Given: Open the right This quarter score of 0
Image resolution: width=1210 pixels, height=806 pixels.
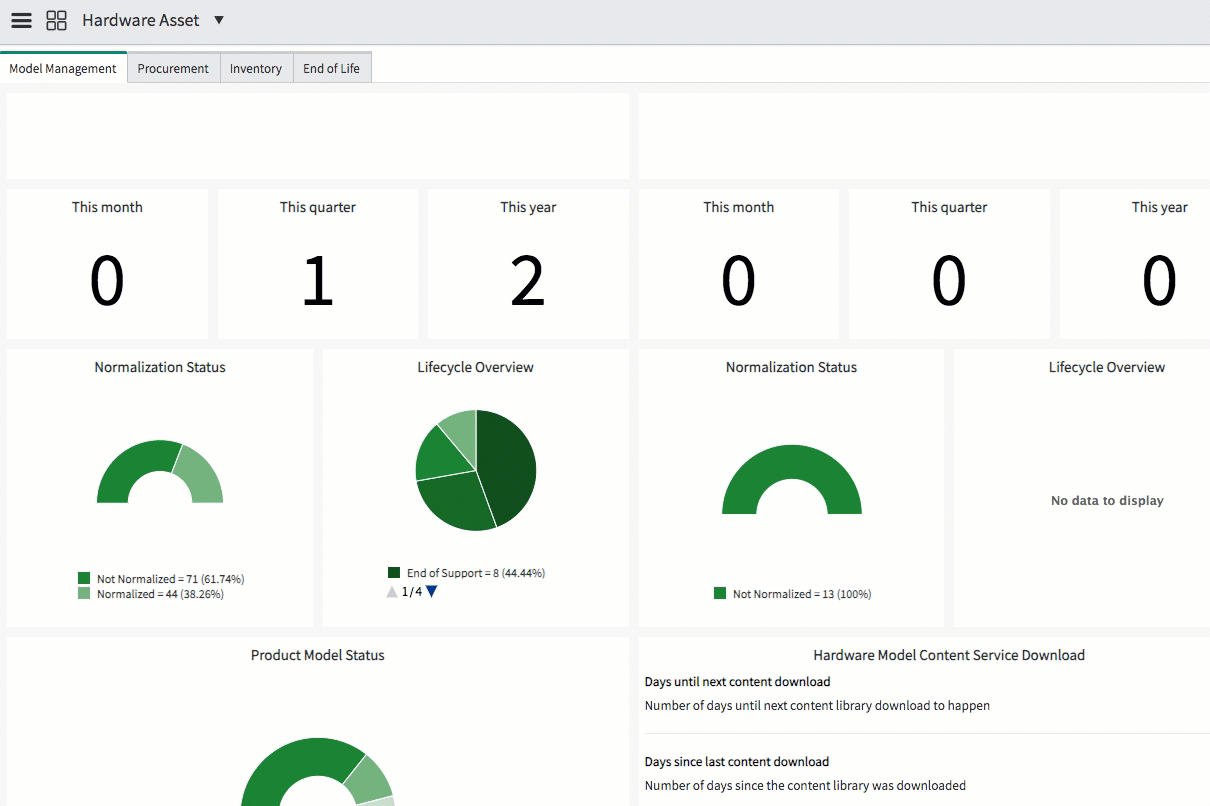Looking at the screenshot, I should click(949, 281).
